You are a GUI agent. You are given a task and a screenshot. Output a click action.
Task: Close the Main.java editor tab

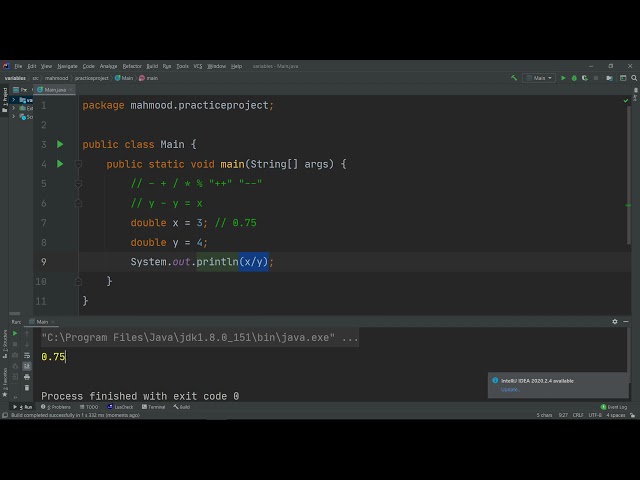[71, 90]
